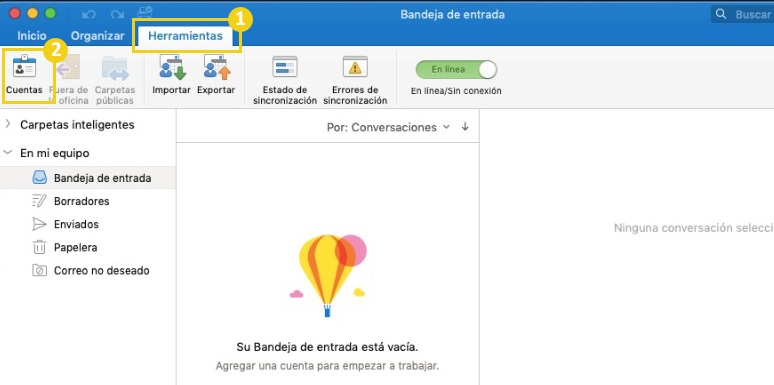Switch to the Inicio tab
774x385 pixels.
click(x=32, y=36)
